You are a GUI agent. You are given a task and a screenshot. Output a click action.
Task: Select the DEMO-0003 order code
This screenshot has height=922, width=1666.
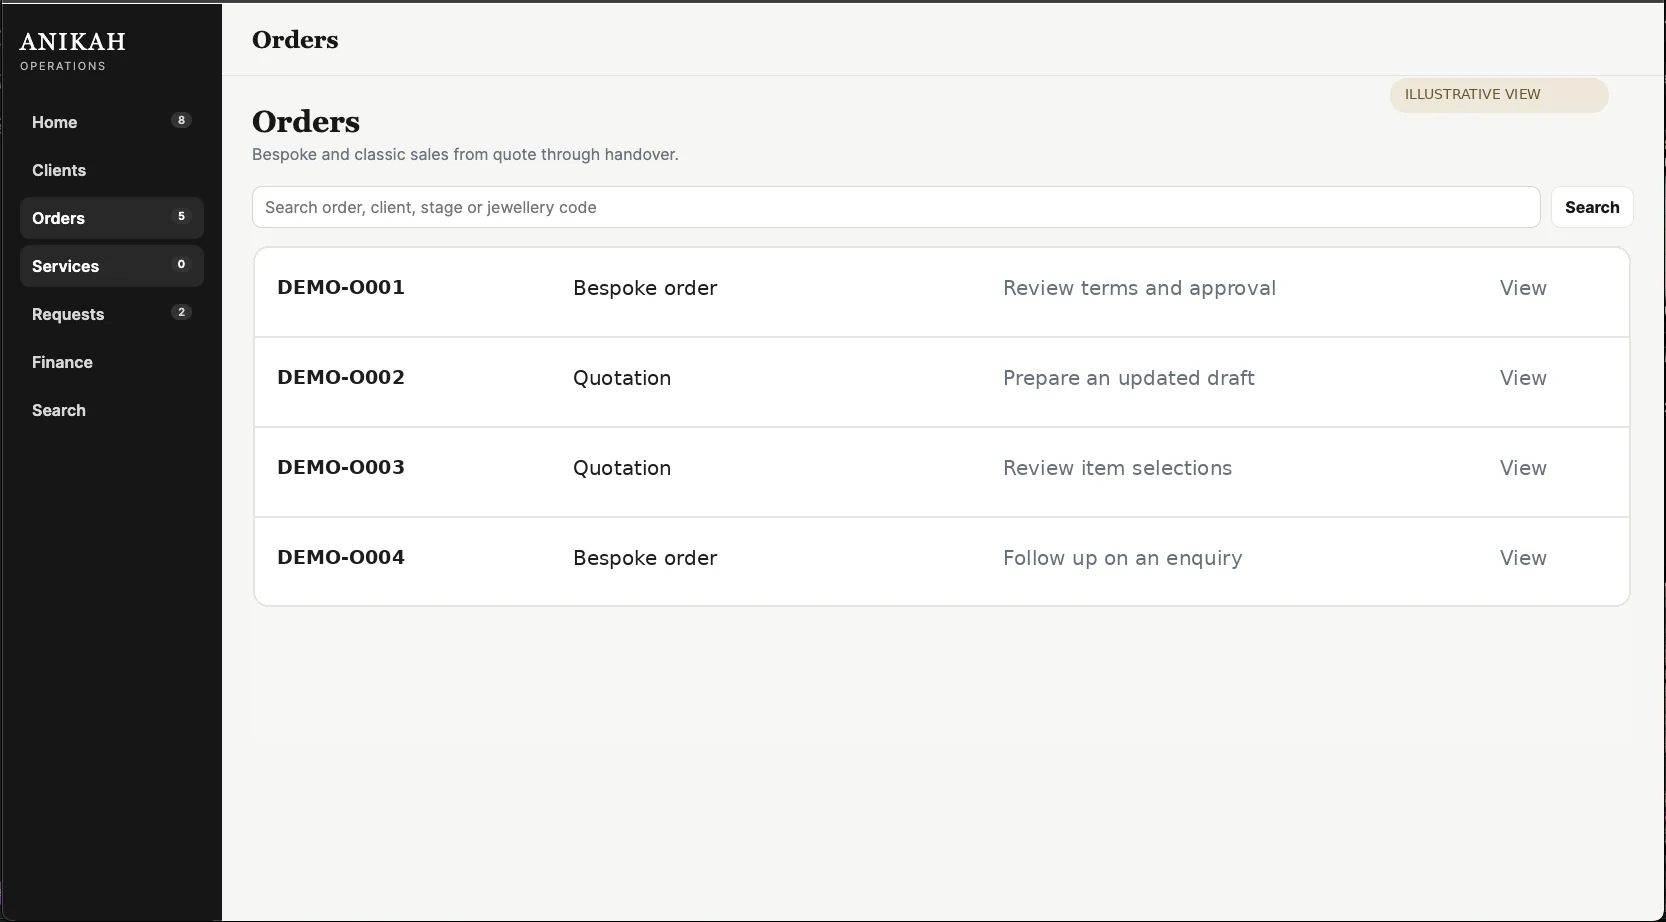pyautogui.click(x=341, y=467)
